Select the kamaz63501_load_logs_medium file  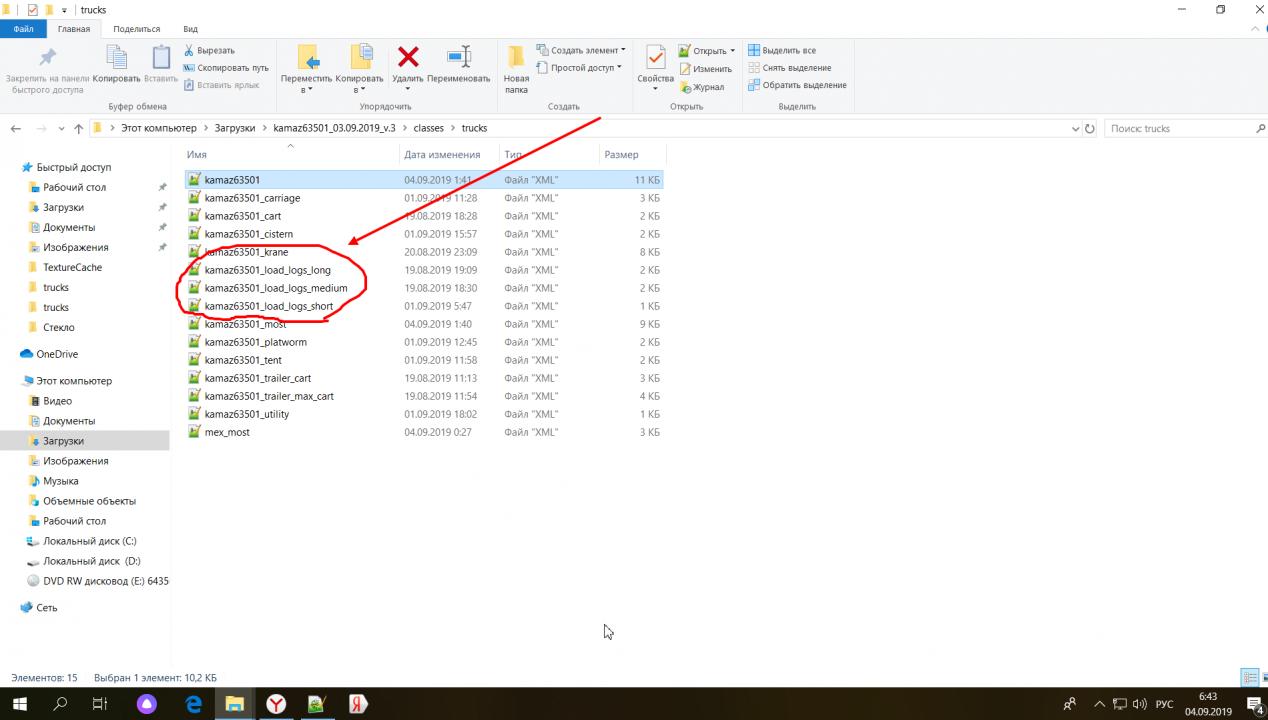pos(275,288)
